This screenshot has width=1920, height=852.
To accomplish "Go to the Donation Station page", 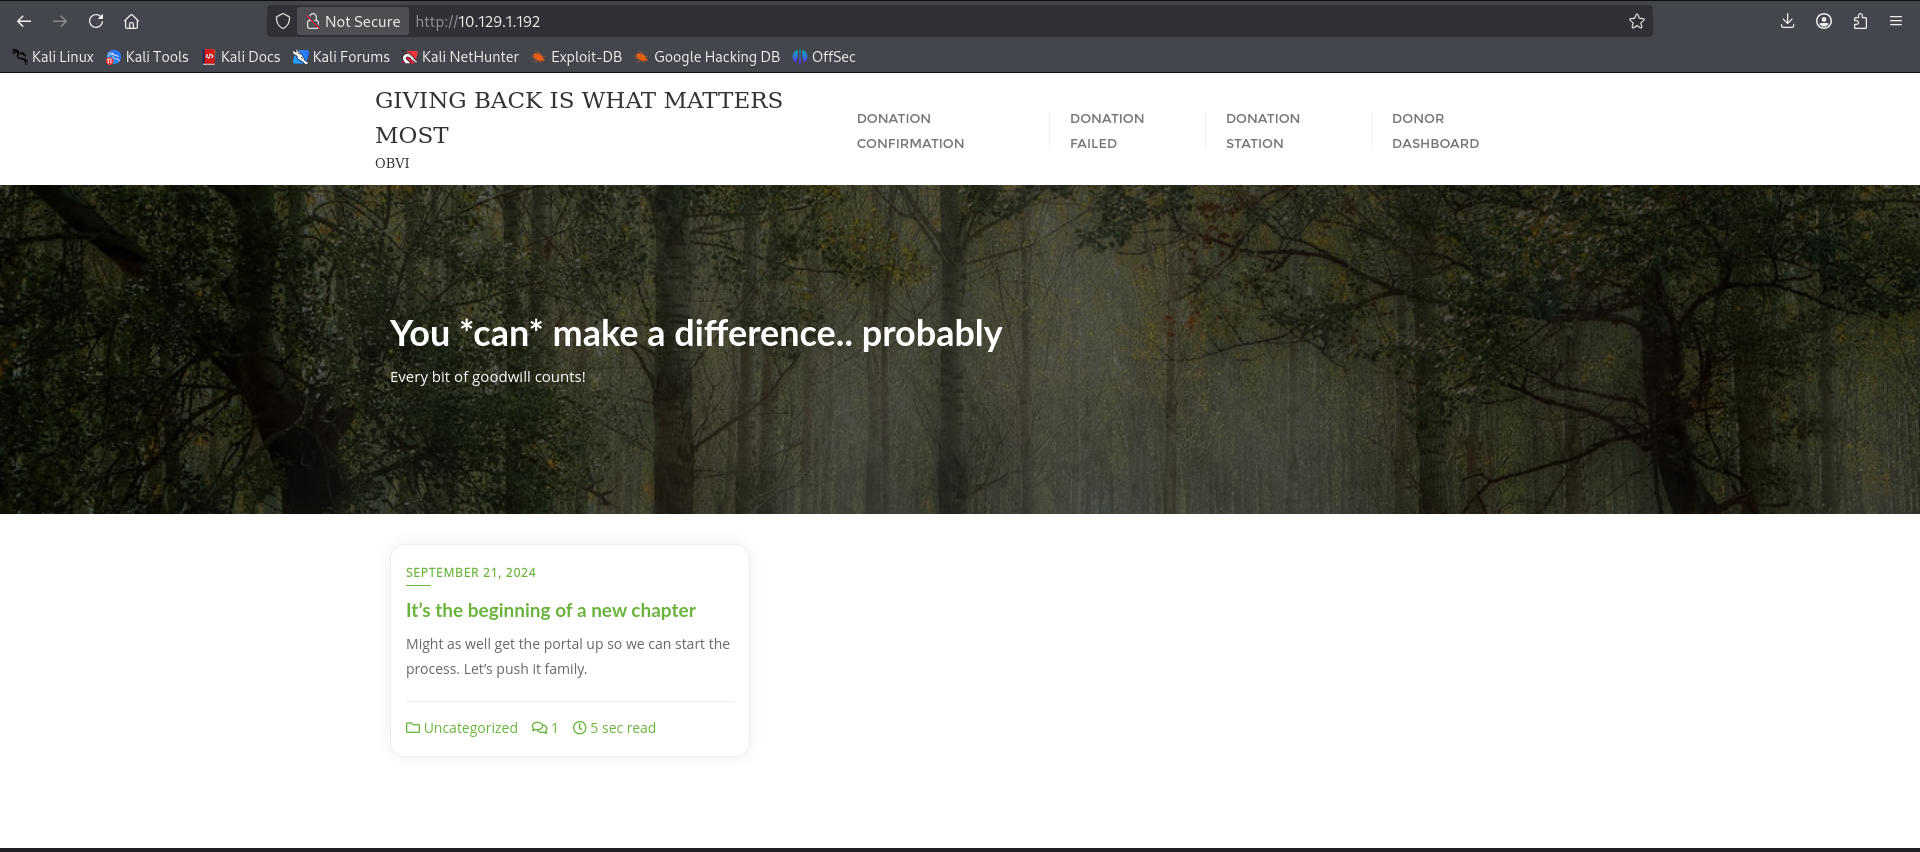I will [x=1262, y=131].
